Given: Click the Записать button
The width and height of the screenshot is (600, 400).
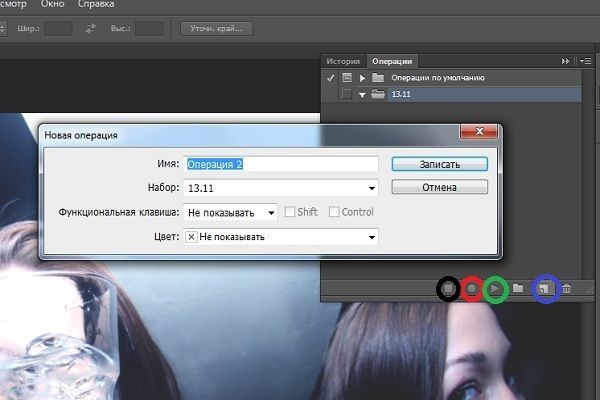Looking at the screenshot, I should [x=439, y=163].
